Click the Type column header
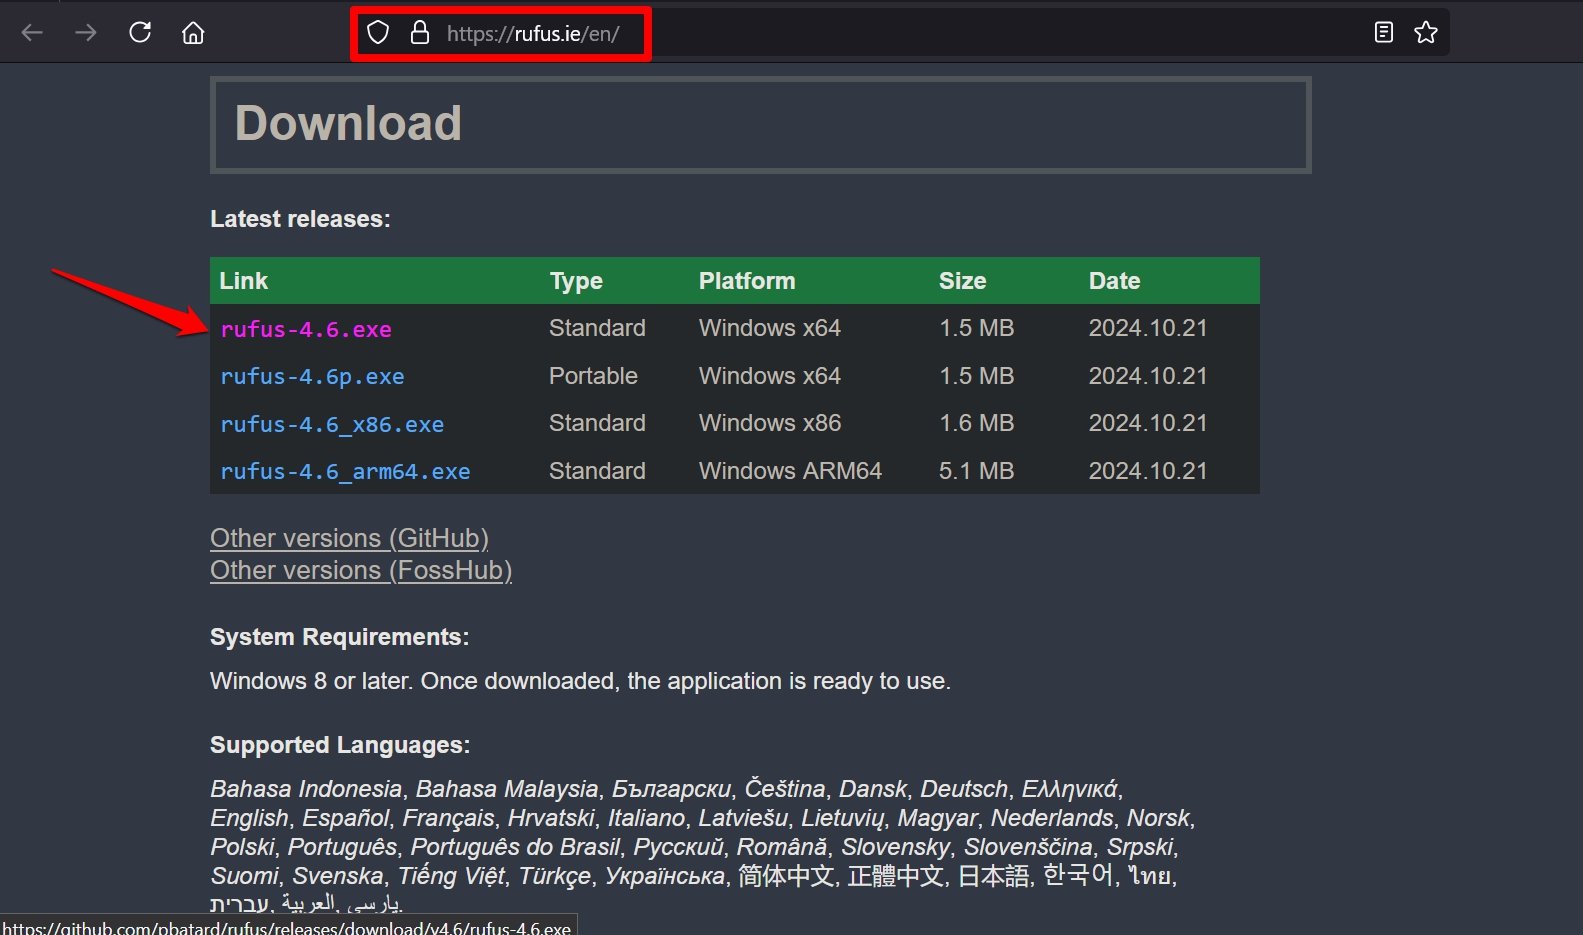 click(x=576, y=281)
